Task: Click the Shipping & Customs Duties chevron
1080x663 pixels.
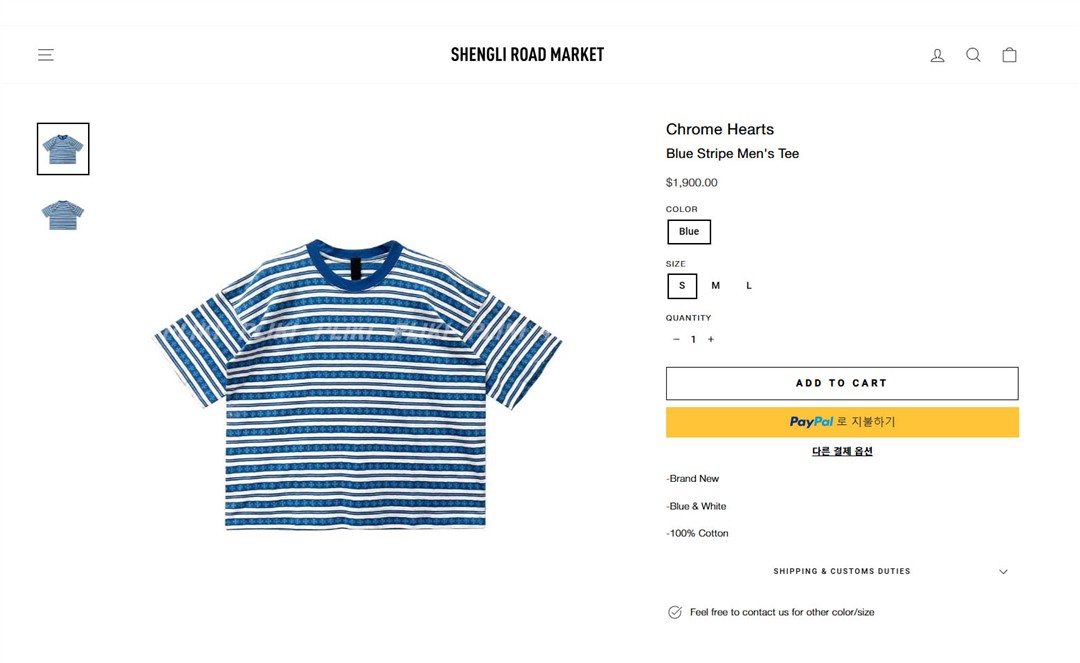Action: coord(1003,572)
